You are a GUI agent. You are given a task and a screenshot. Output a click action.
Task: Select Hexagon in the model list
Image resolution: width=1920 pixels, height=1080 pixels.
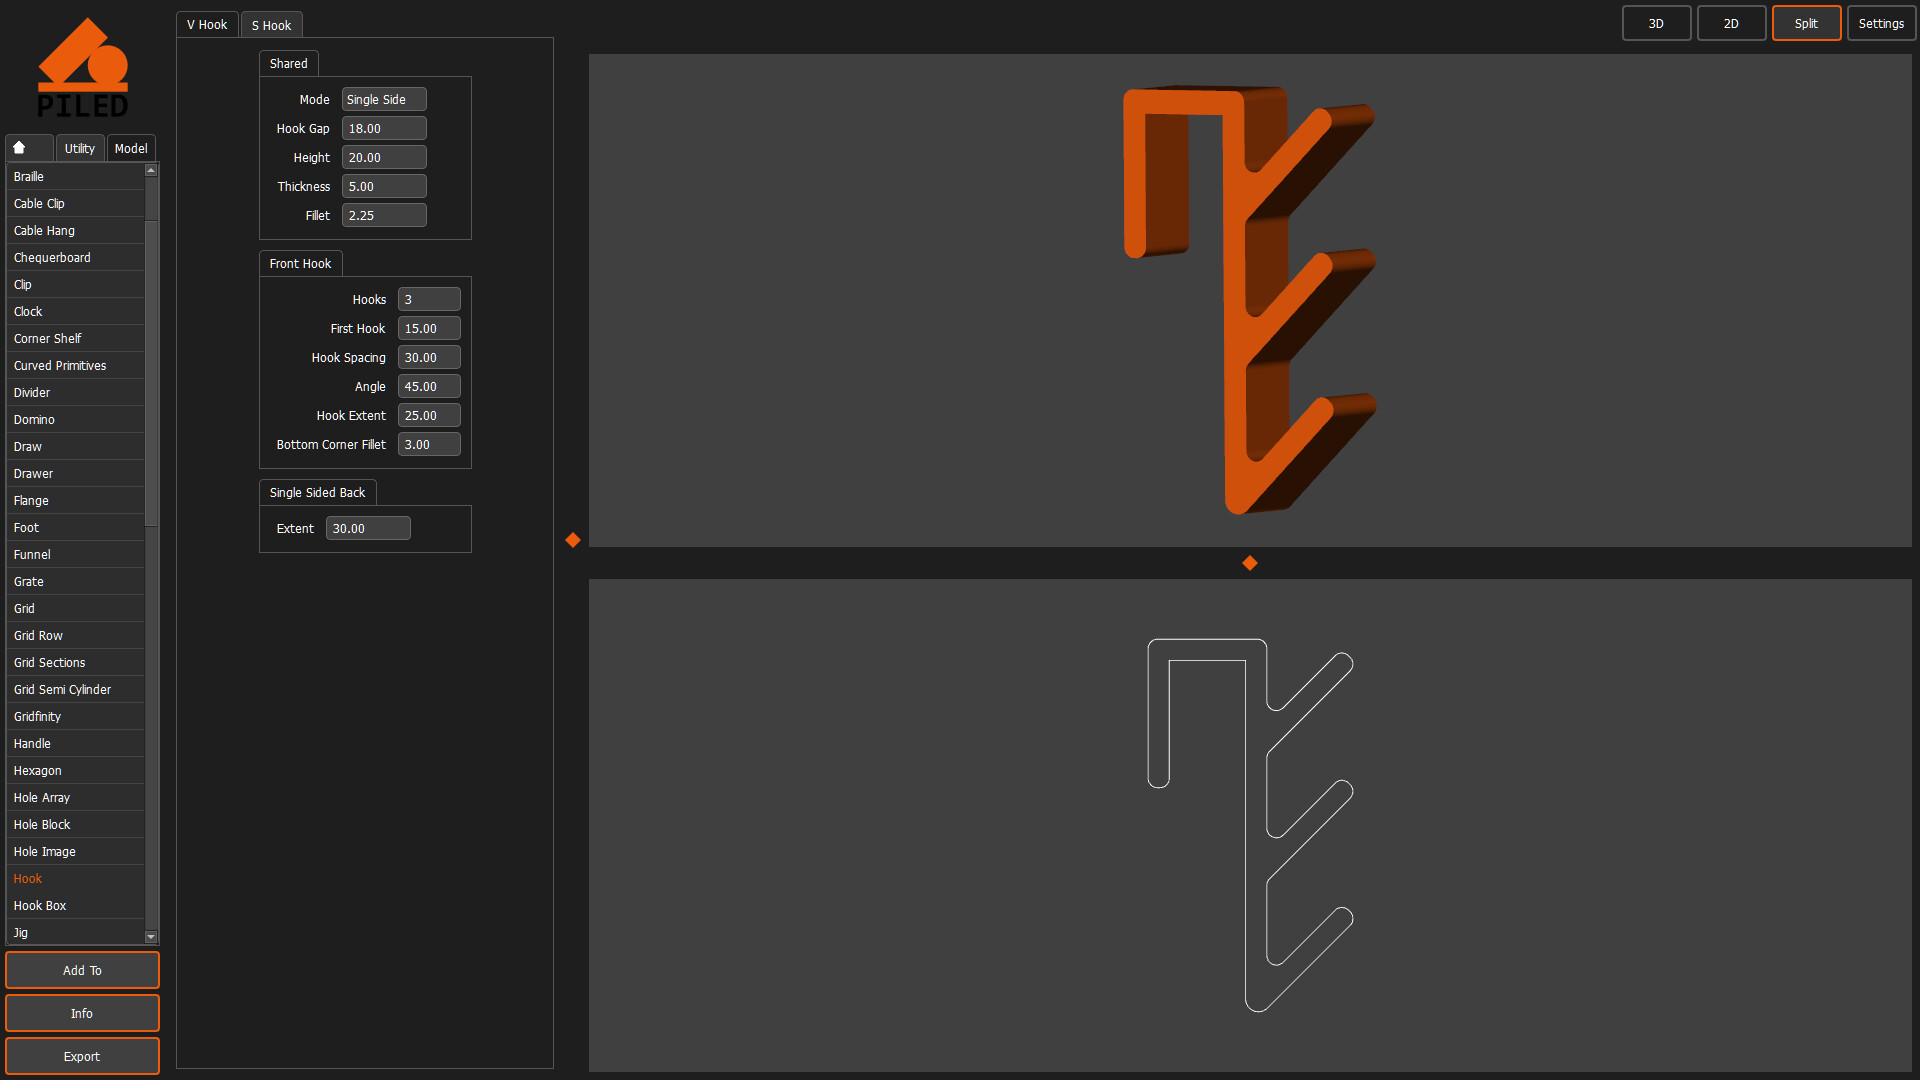pos(75,771)
